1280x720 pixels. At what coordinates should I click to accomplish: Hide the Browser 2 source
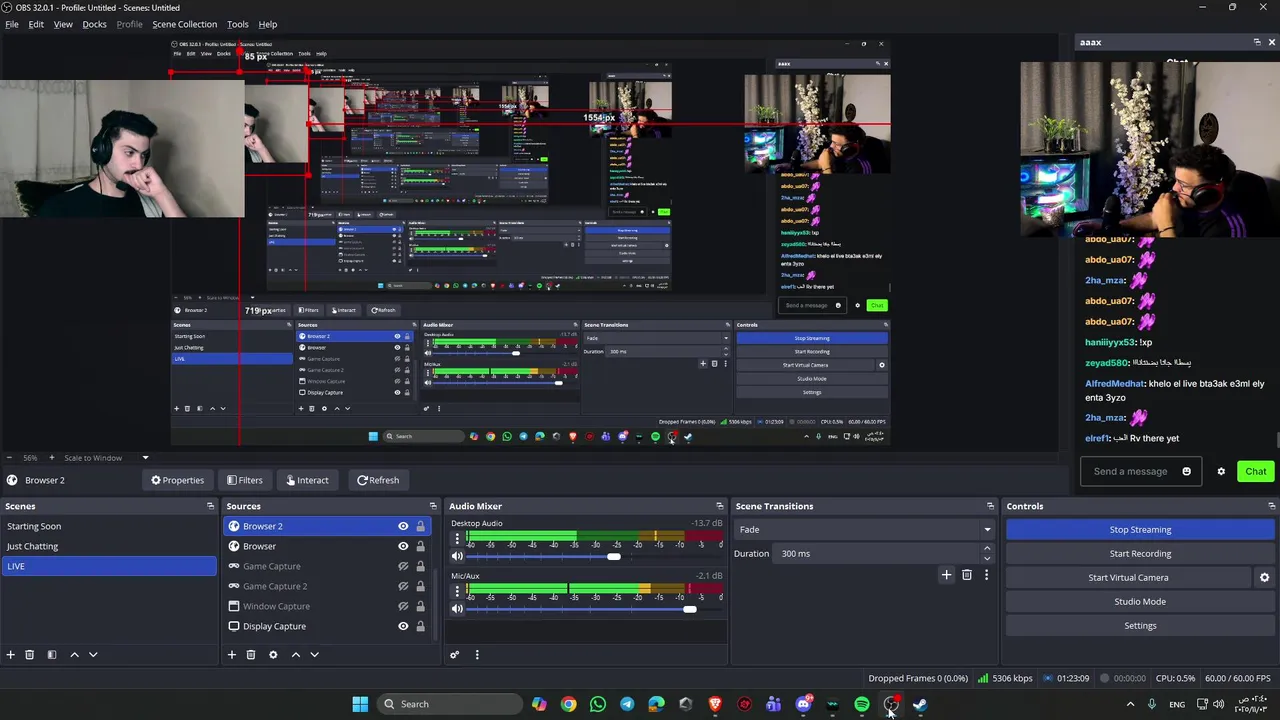pos(403,526)
